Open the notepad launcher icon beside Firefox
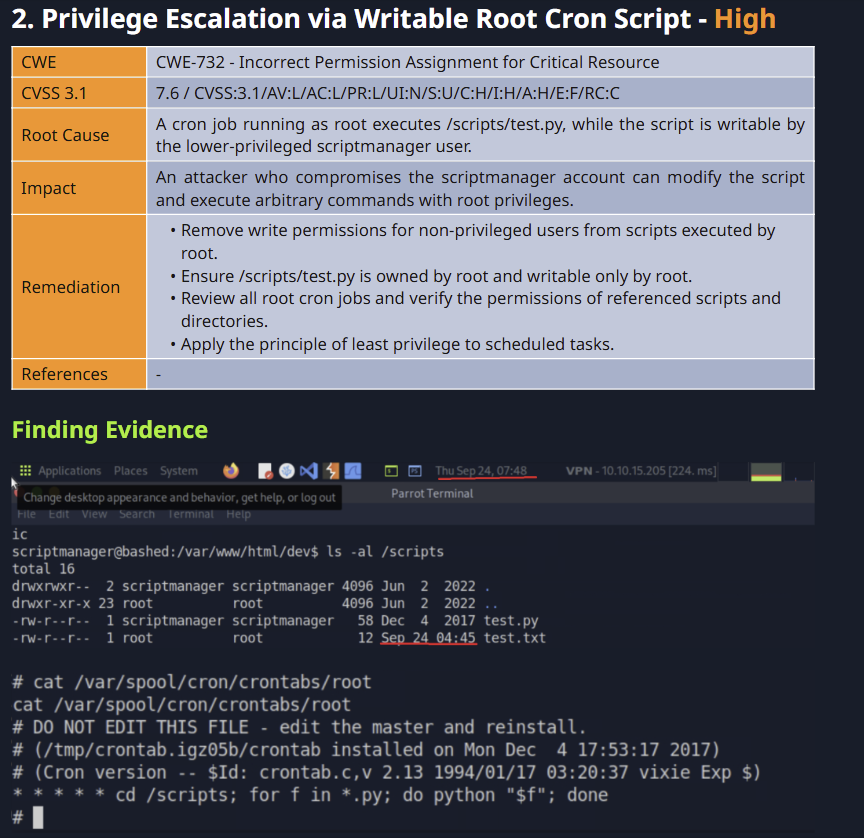Viewport: 864px width, 838px height. [x=265, y=471]
